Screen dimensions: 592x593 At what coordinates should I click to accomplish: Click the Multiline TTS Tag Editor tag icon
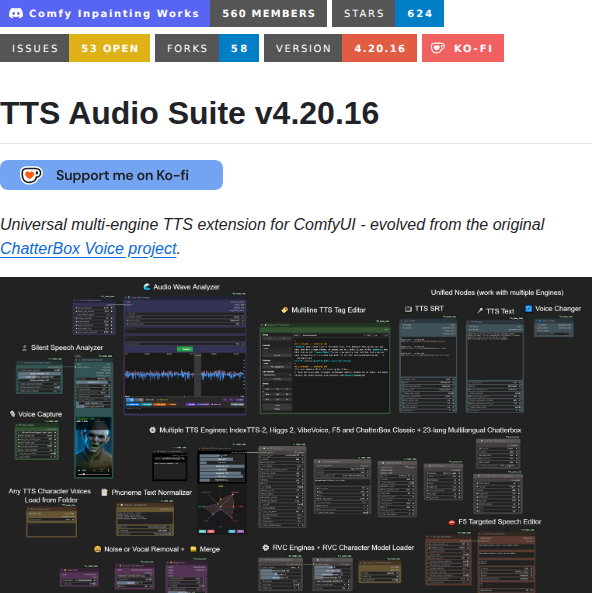tap(285, 310)
